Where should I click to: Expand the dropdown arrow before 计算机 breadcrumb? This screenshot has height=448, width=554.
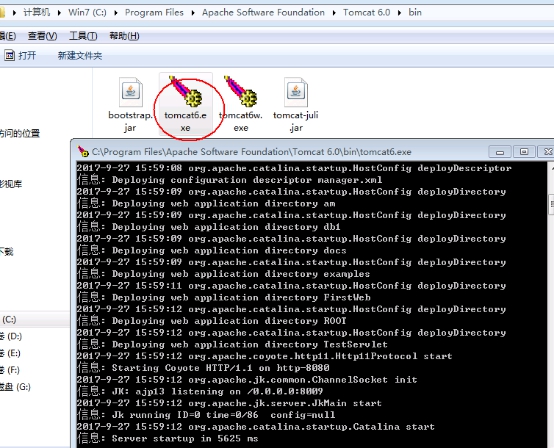[x=14, y=13]
